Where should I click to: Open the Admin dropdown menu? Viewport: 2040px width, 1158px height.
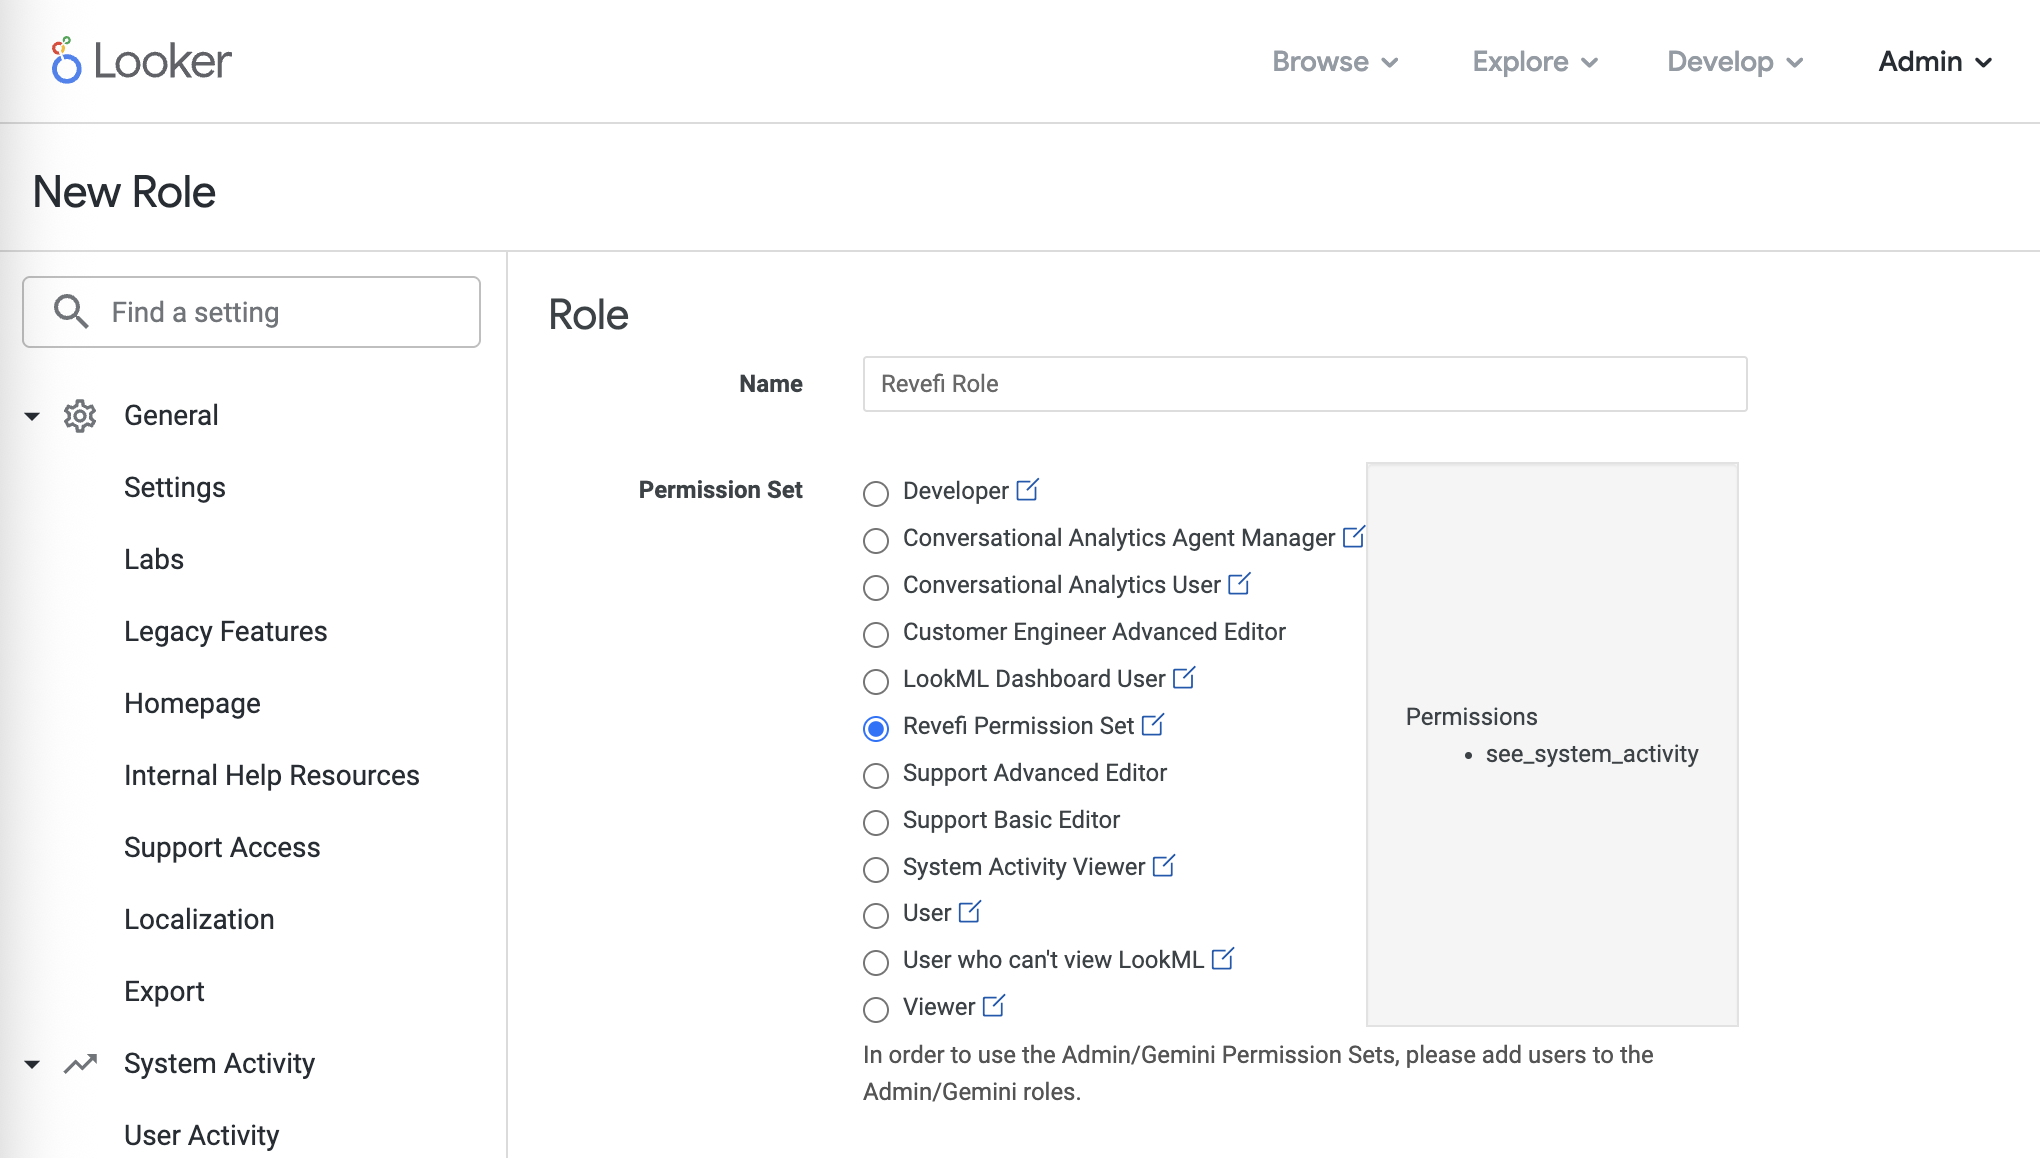1934,62
